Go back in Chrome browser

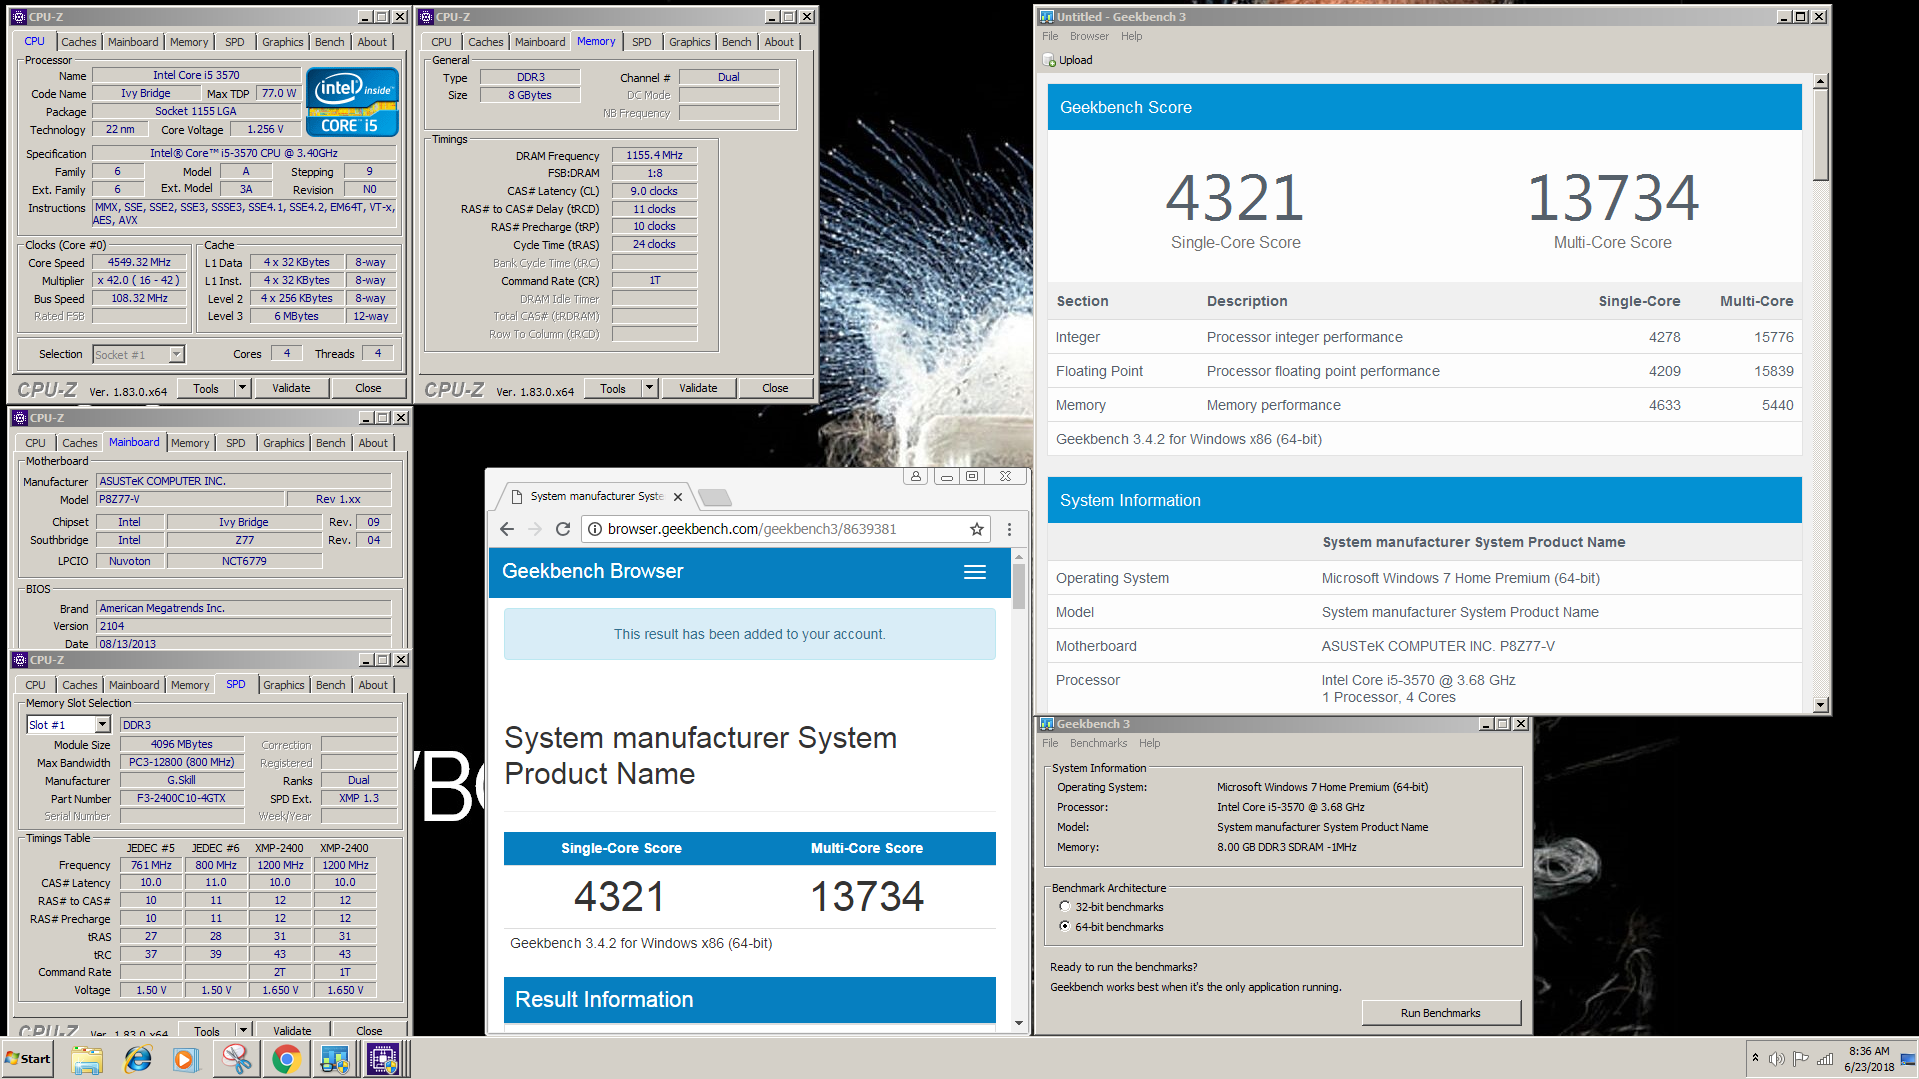click(507, 529)
